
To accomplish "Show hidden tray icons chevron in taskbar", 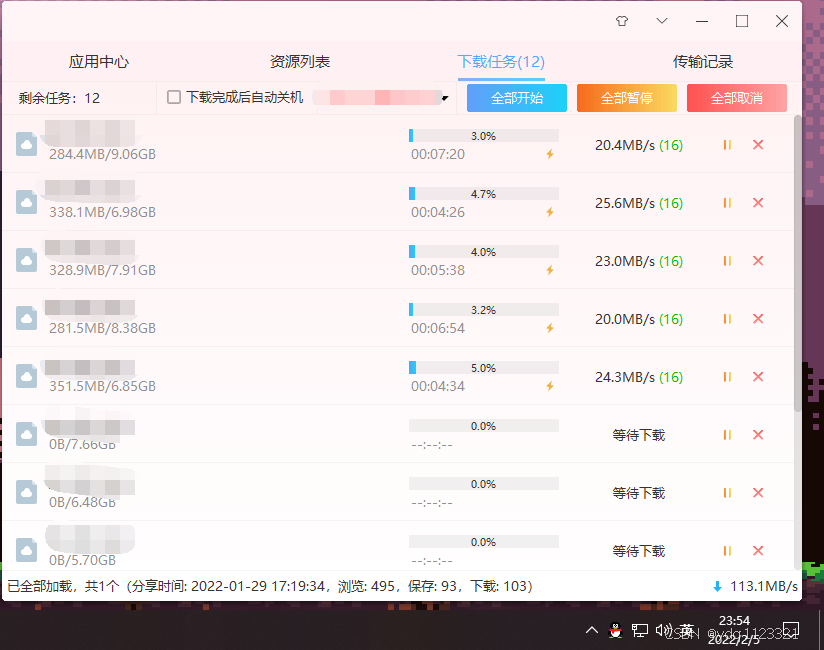I will click(592, 630).
